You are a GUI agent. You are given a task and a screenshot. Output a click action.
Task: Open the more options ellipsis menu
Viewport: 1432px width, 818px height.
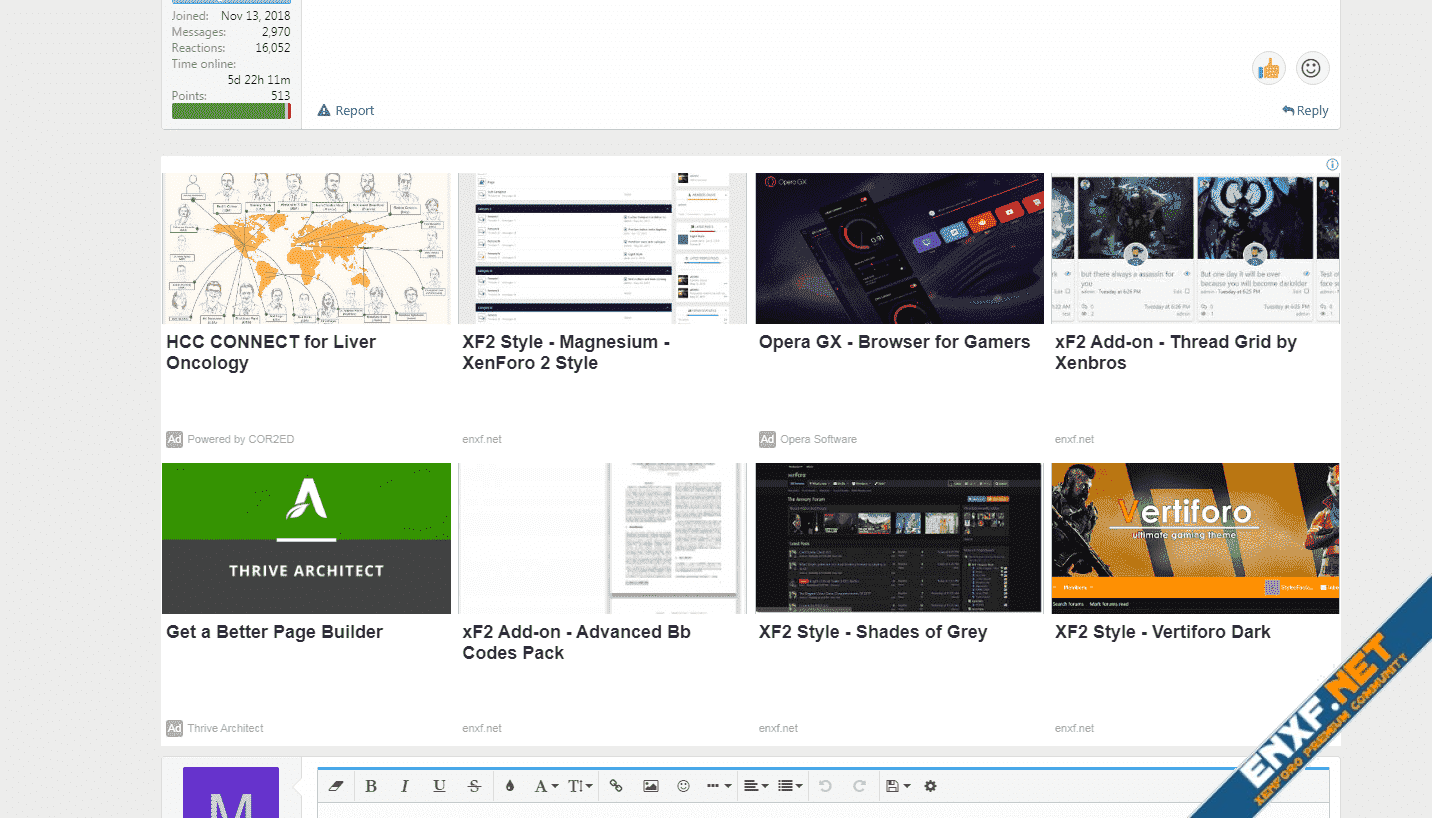(x=718, y=786)
